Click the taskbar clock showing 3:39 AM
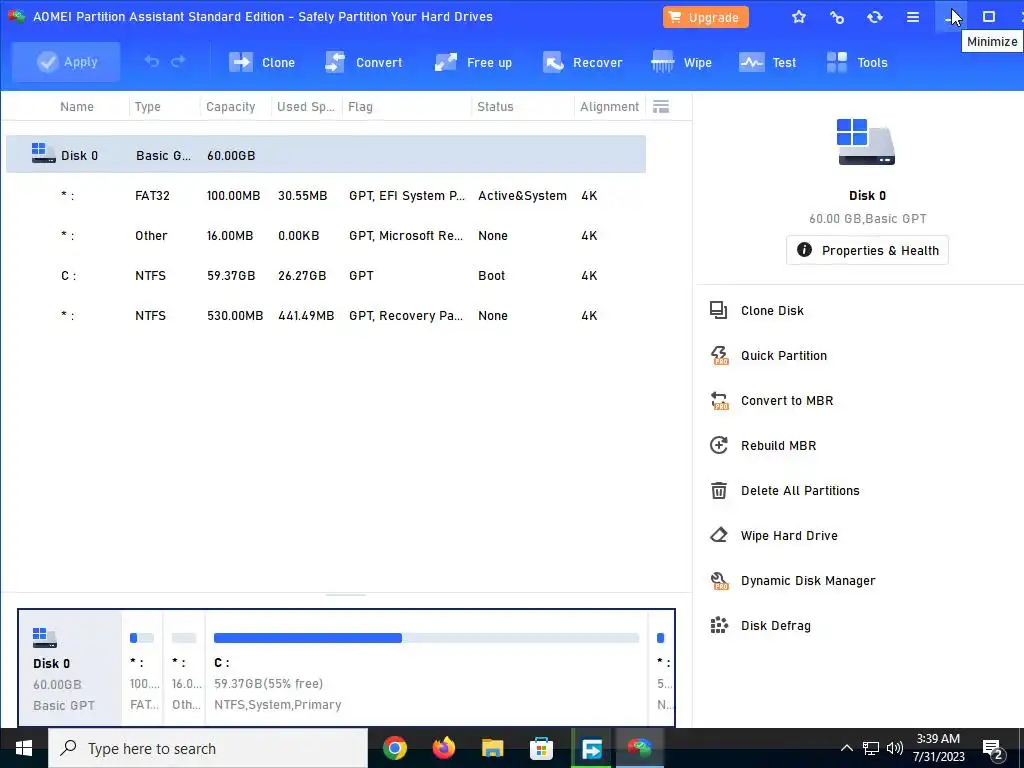This screenshot has width=1024, height=768. (938, 748)
